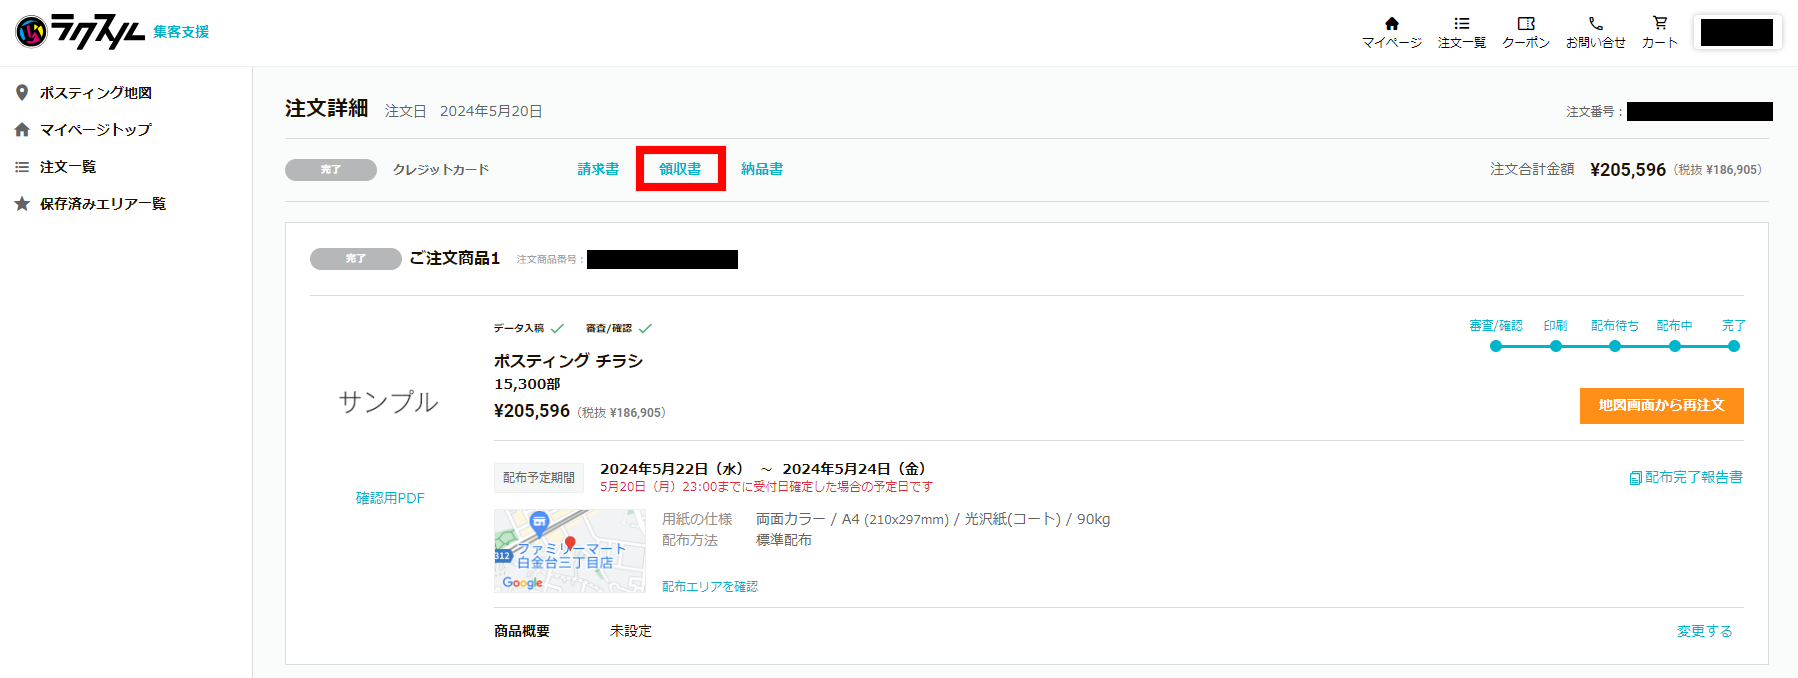Image resolution: width=1798 pixels, height=678 pixels.
Task: Click the 集客支援 label by the logo
Action: click(x=181, y=32)
